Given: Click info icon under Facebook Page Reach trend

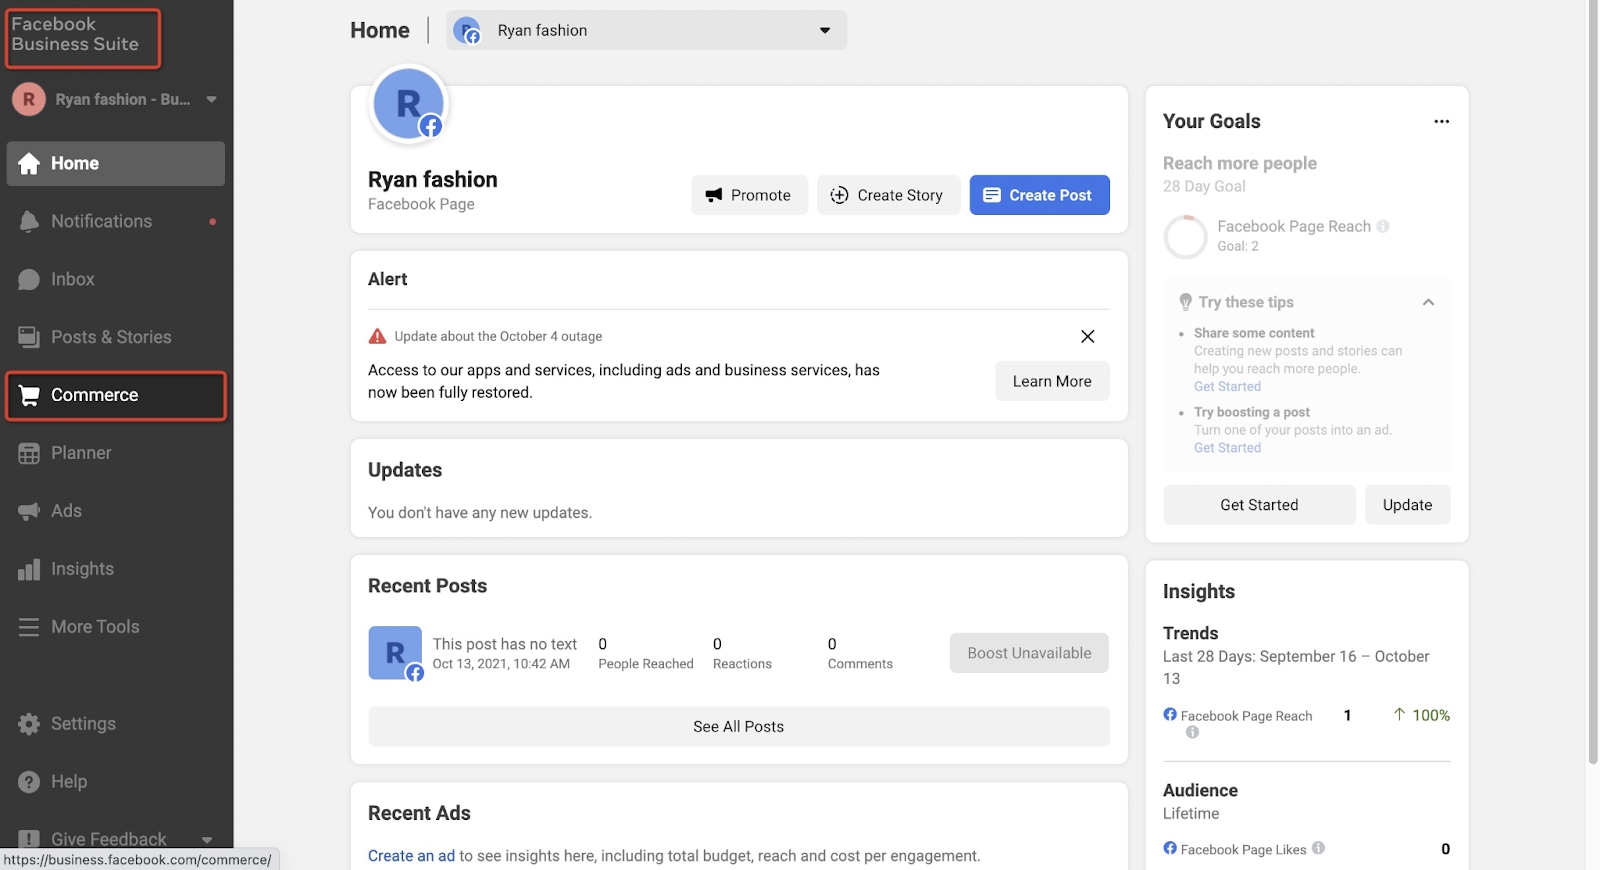Looking at the screenshot, I should 1192,733.
